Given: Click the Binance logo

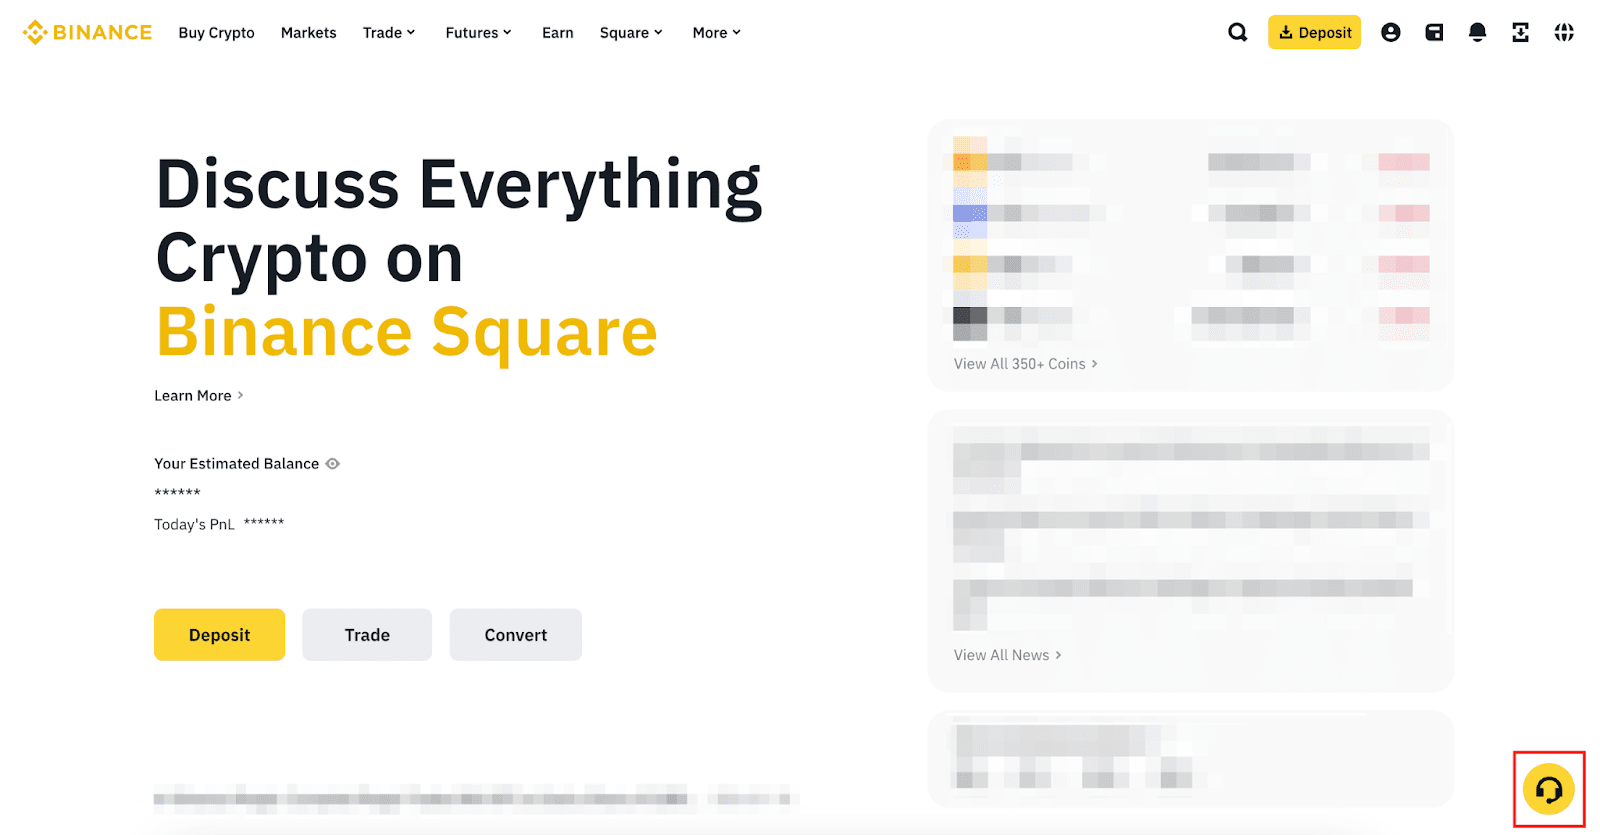Looking at the screenshot, I should (x=87, y=32).
